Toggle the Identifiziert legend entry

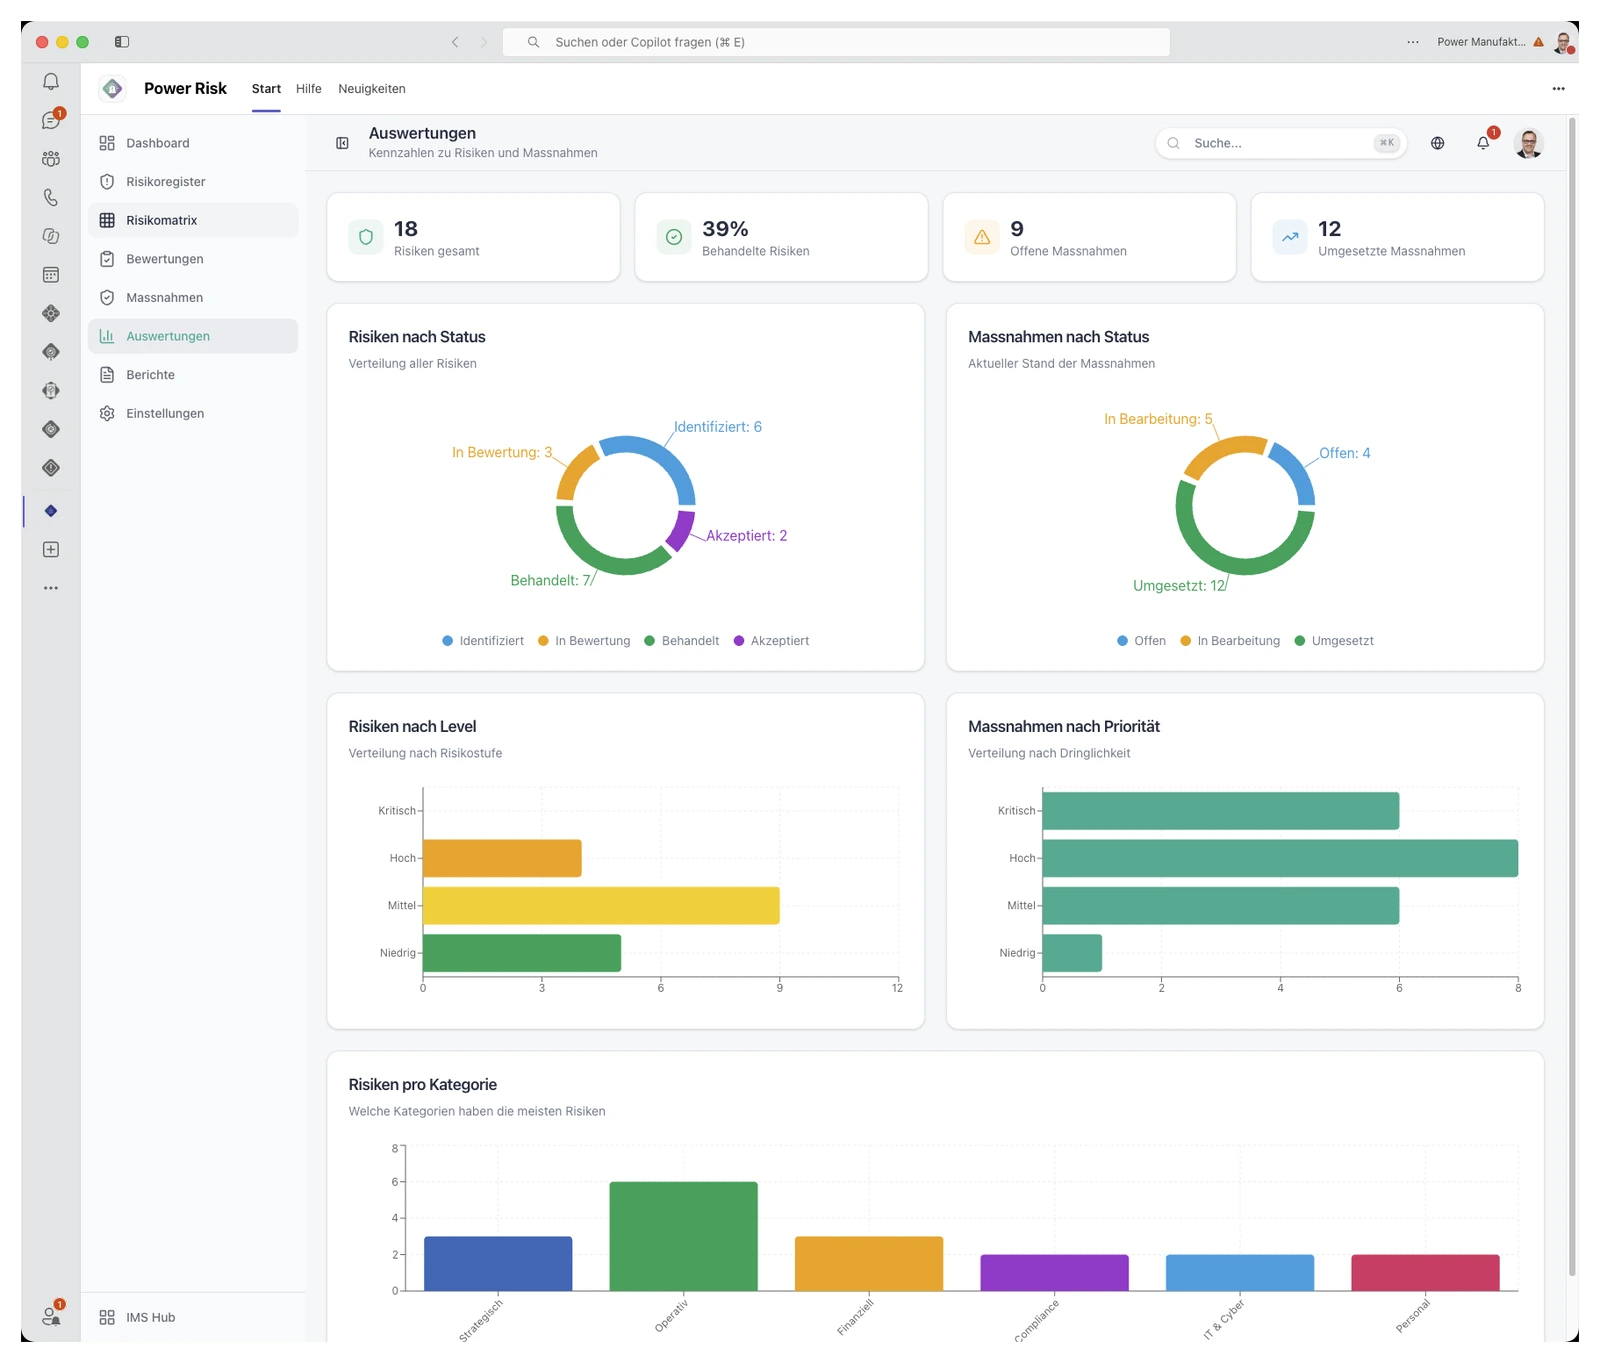tap(483, 641)
